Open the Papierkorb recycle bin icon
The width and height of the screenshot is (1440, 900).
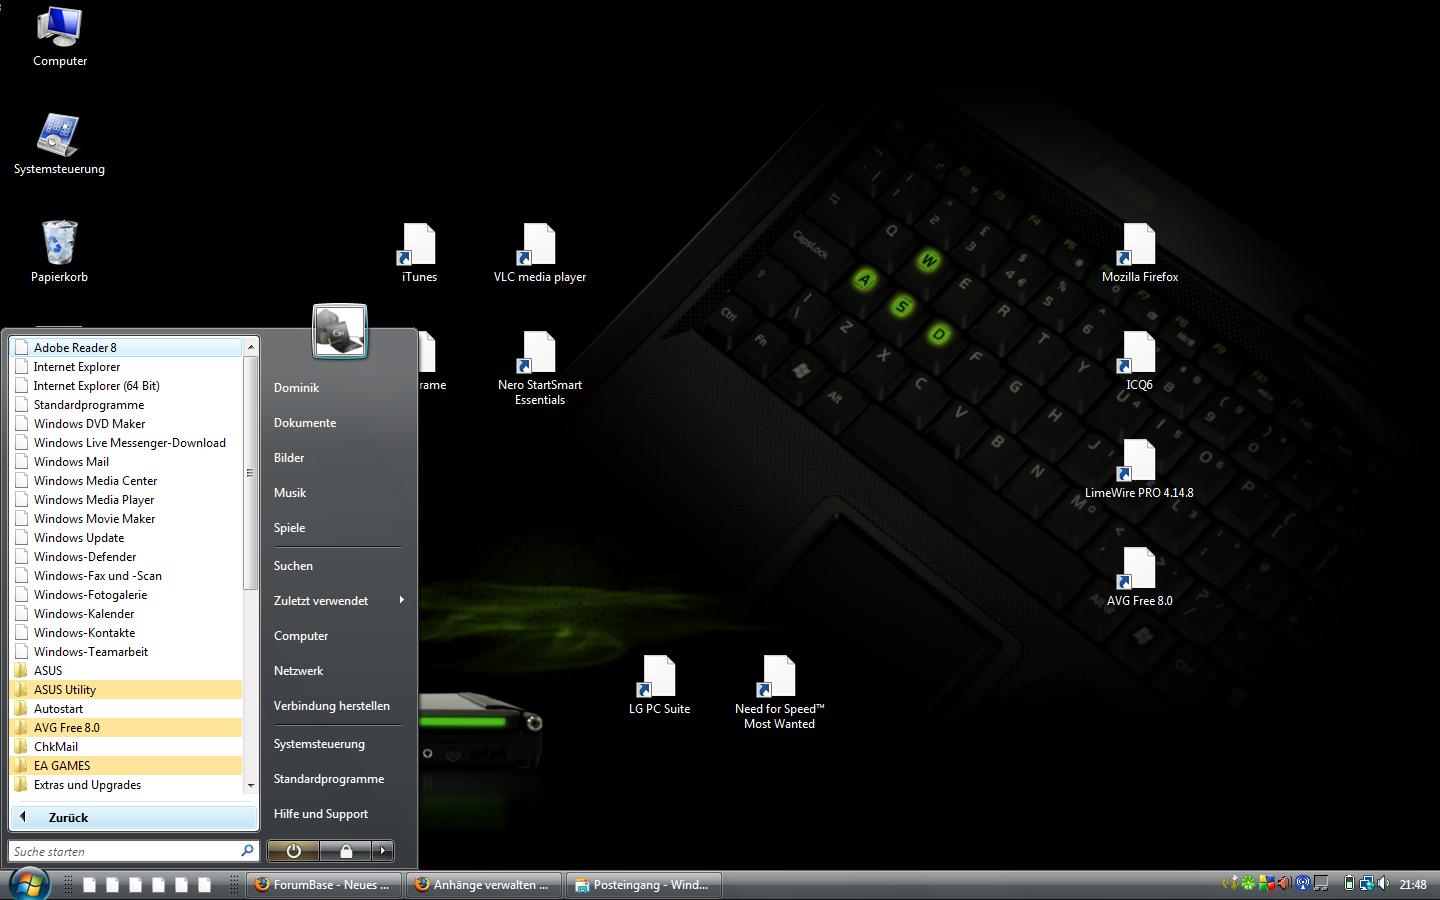59,252
